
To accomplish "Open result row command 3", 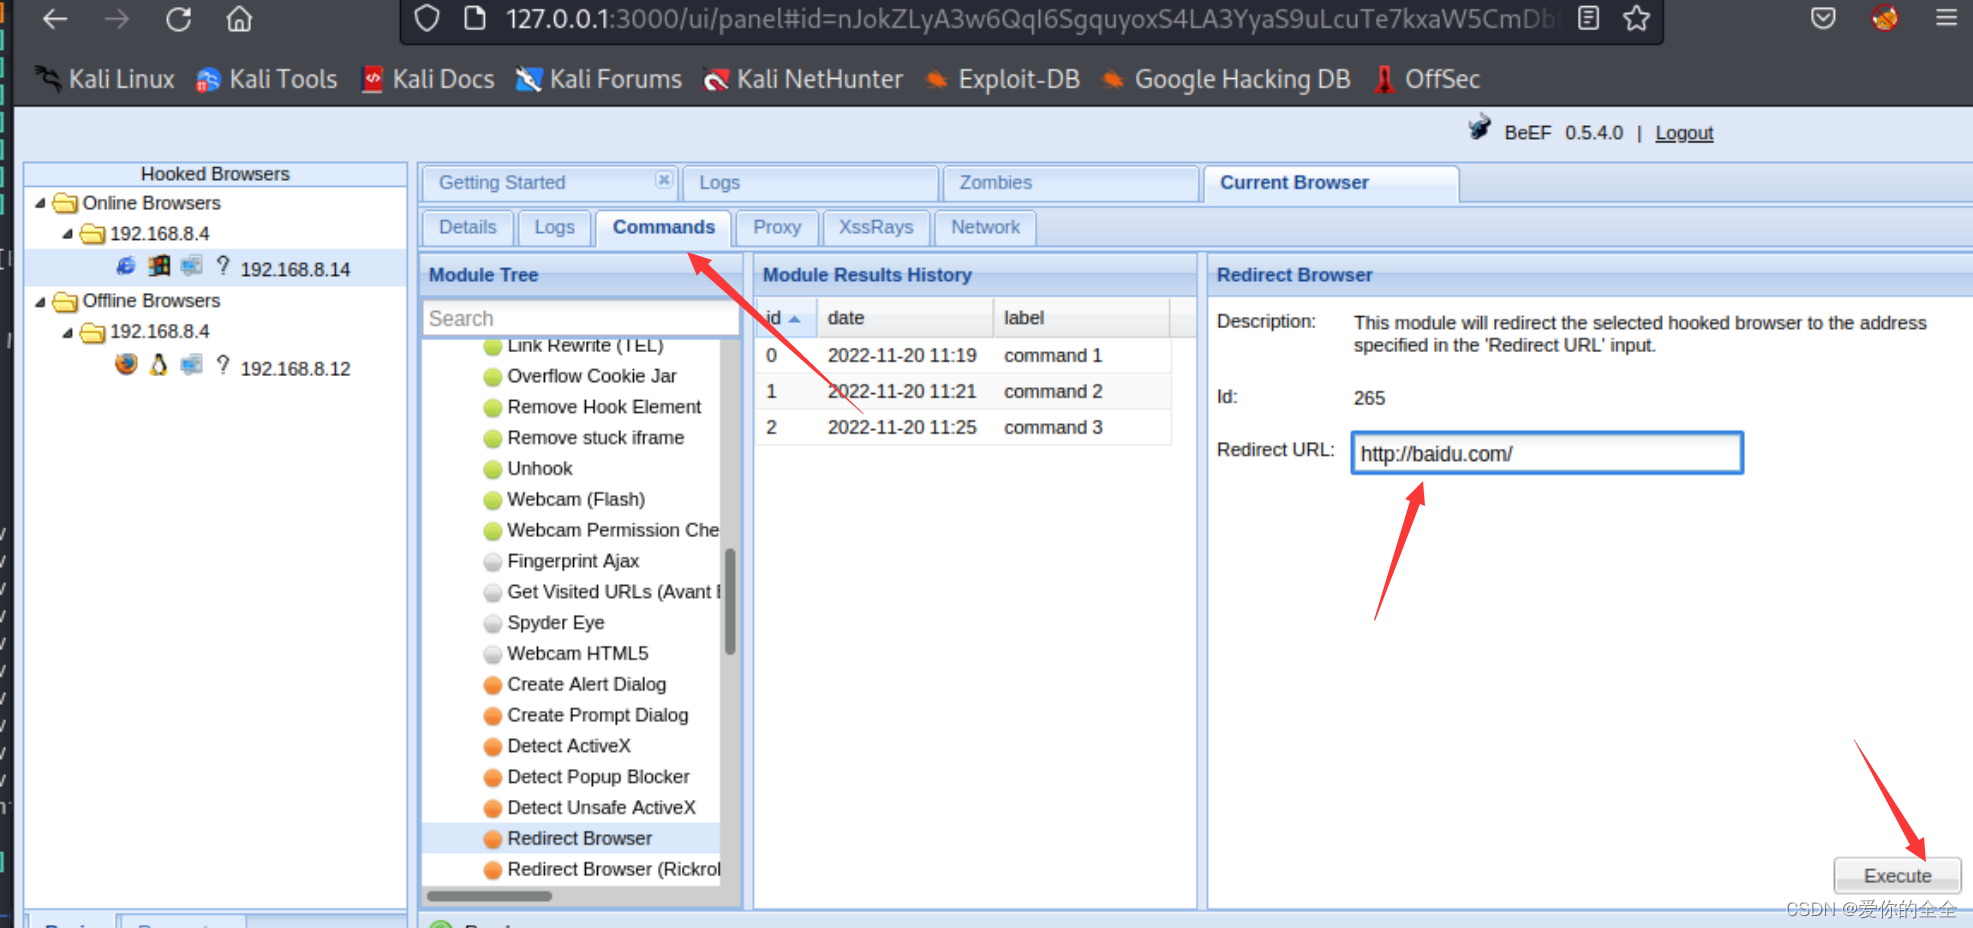I will click(x=963, y=427).
